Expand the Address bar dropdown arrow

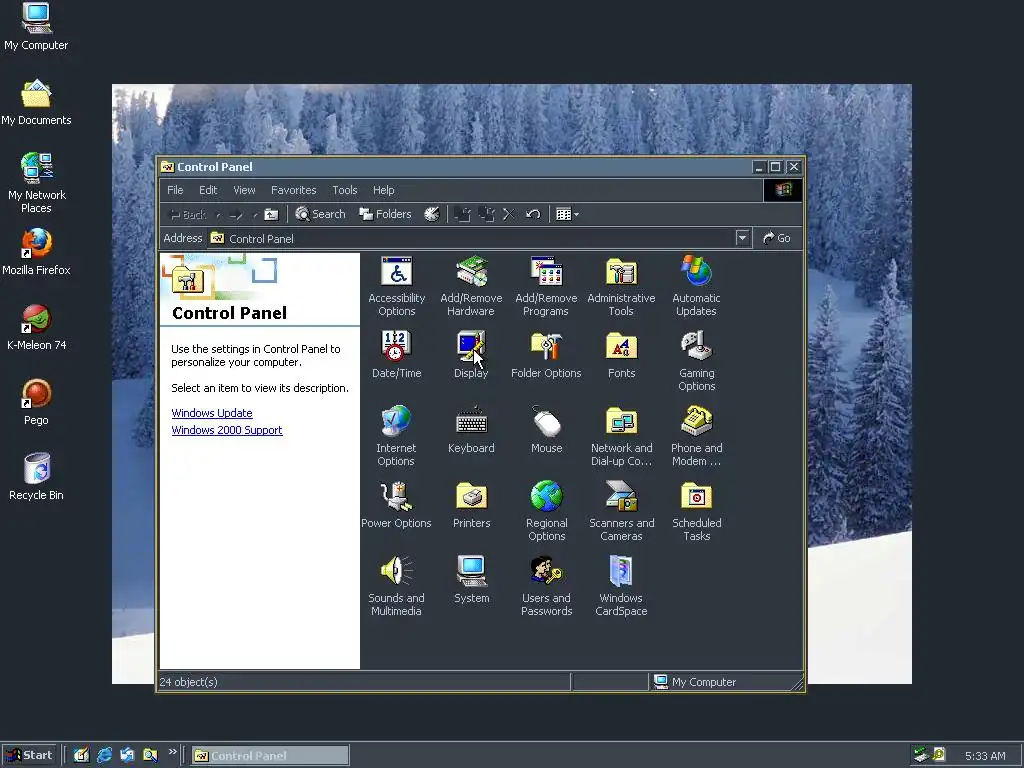click(742, 238)
